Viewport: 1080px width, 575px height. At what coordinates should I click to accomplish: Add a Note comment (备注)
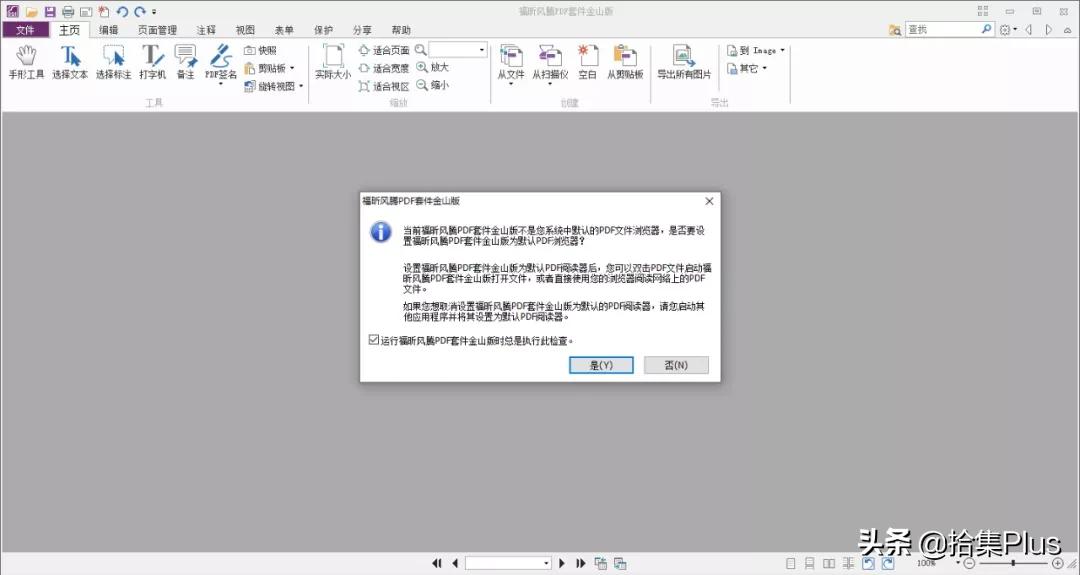click(x=185, y=62)
